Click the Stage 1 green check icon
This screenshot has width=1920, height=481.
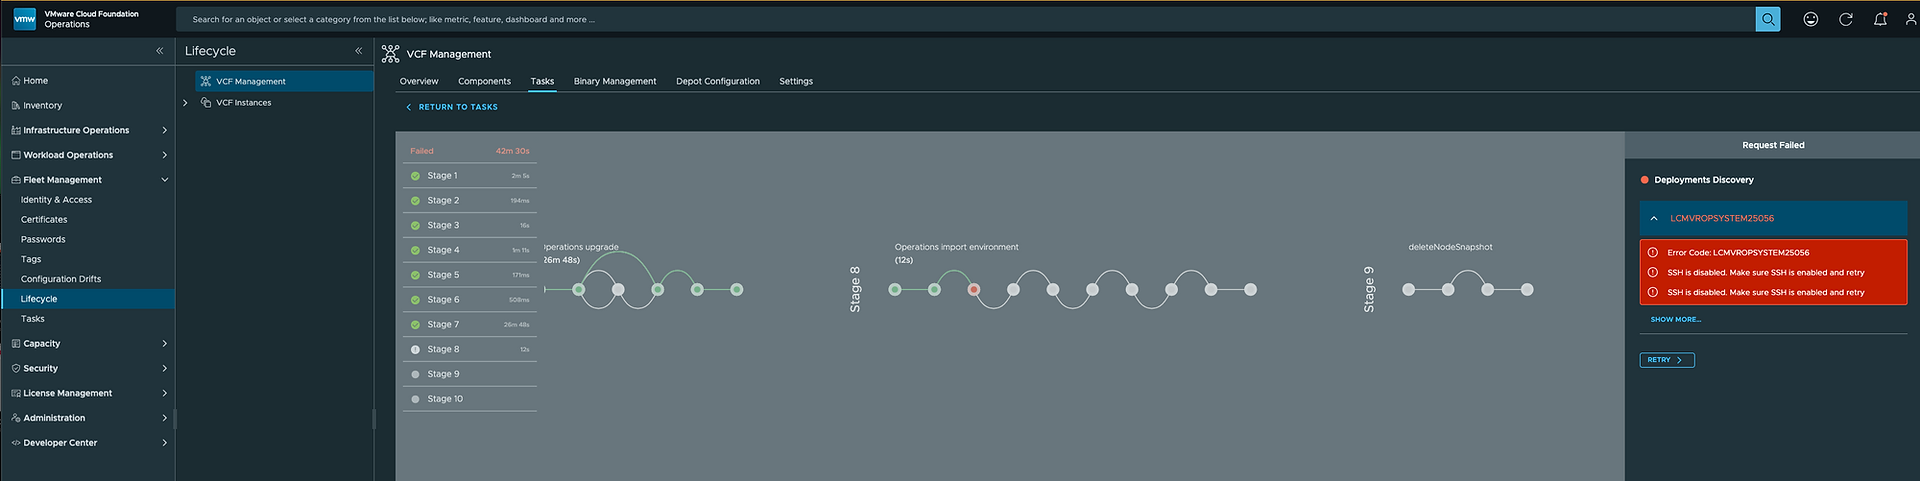pos(415,176)
